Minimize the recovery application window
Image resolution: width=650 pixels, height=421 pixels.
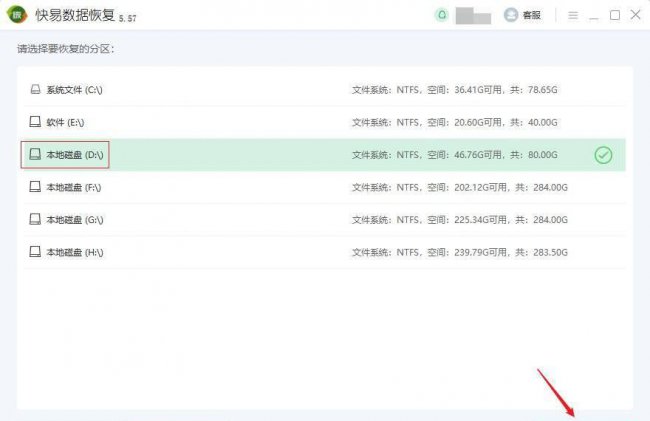tap(594, 17)
